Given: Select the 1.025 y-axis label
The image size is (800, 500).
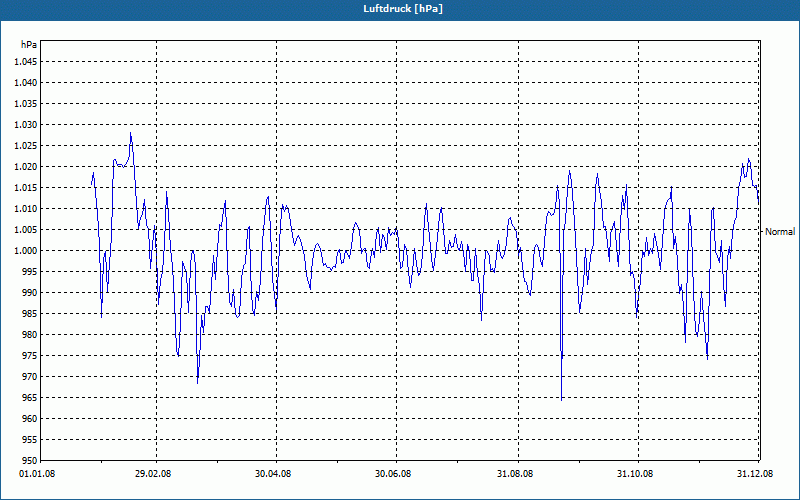Looking at the screenshot, I should click(26, 145).
